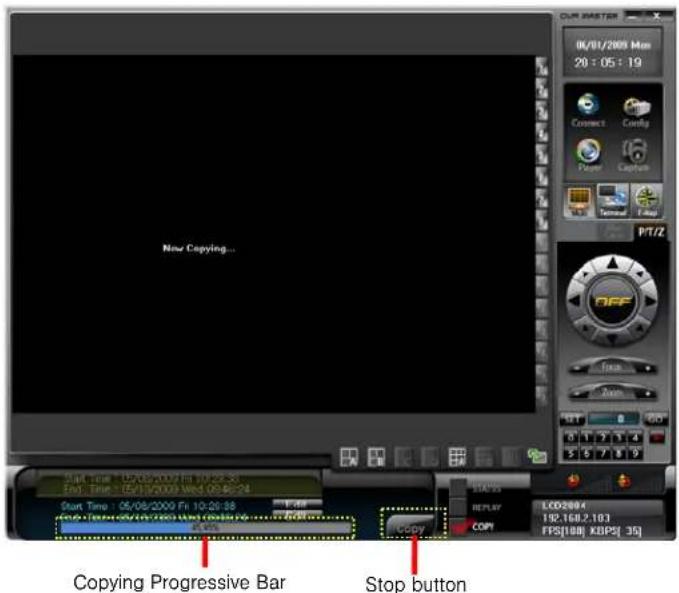The width and height of the screenshot is (679, 593).
Task: Click keypad digit 3
Action: pyautogui.click(x=619, y=437)
